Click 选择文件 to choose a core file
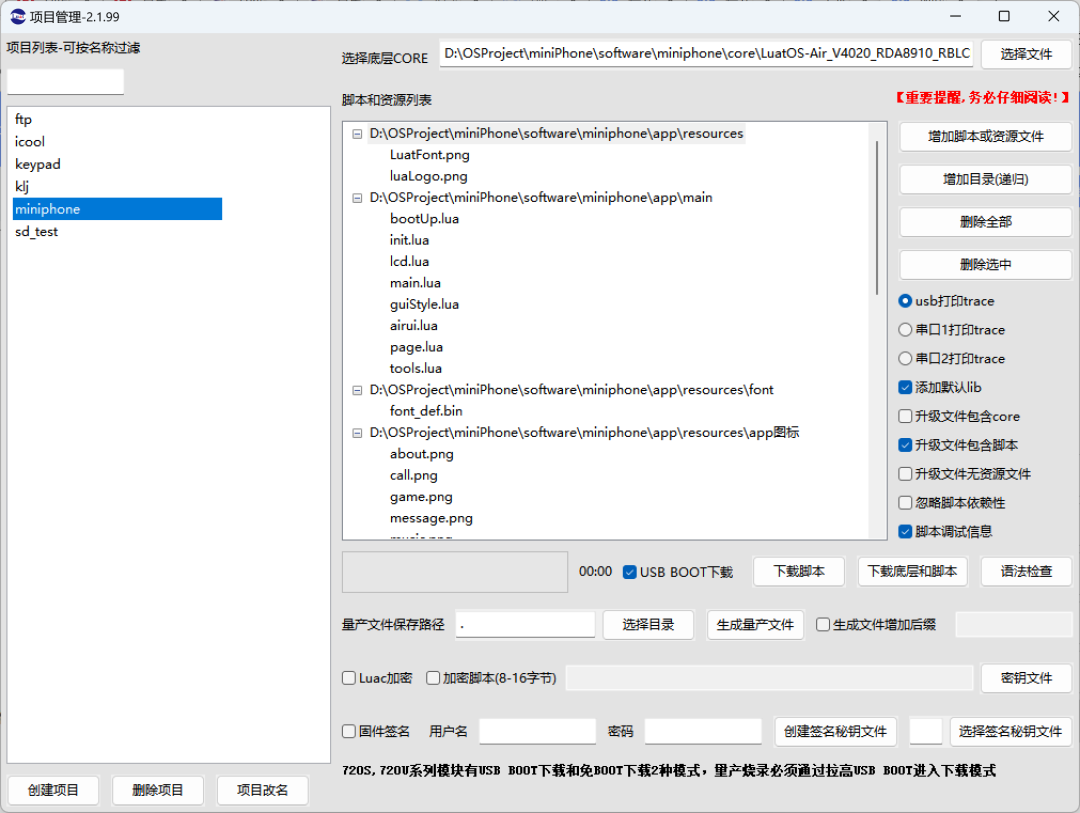The height and width of the screenshot is (813, 1080). (1026, 54)
